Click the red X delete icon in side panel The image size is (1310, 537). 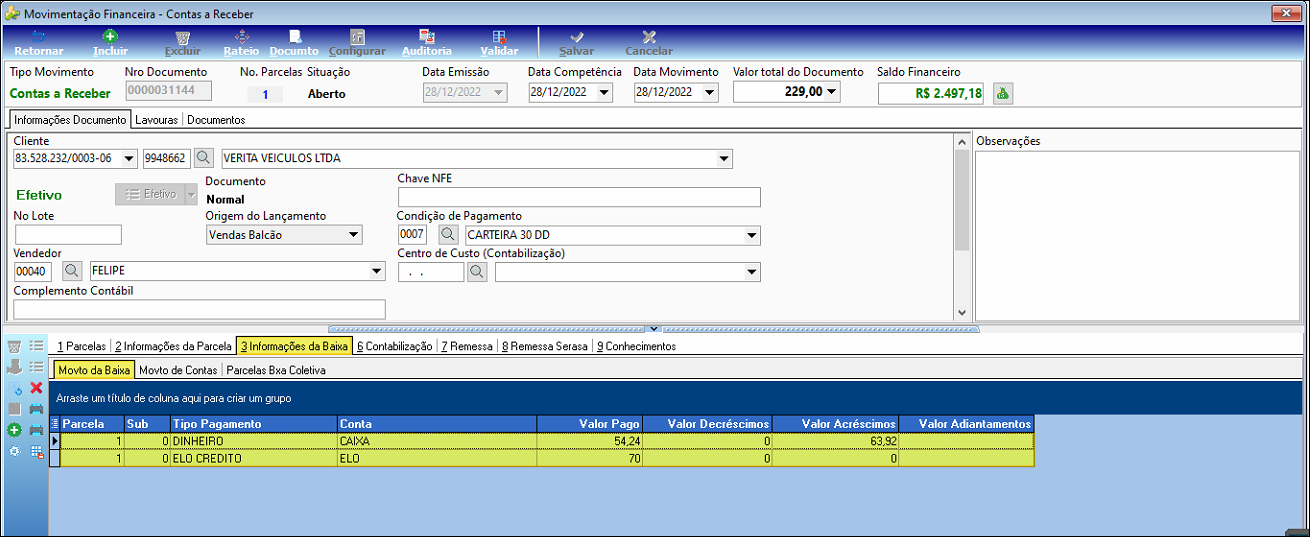tap(36, 387)
